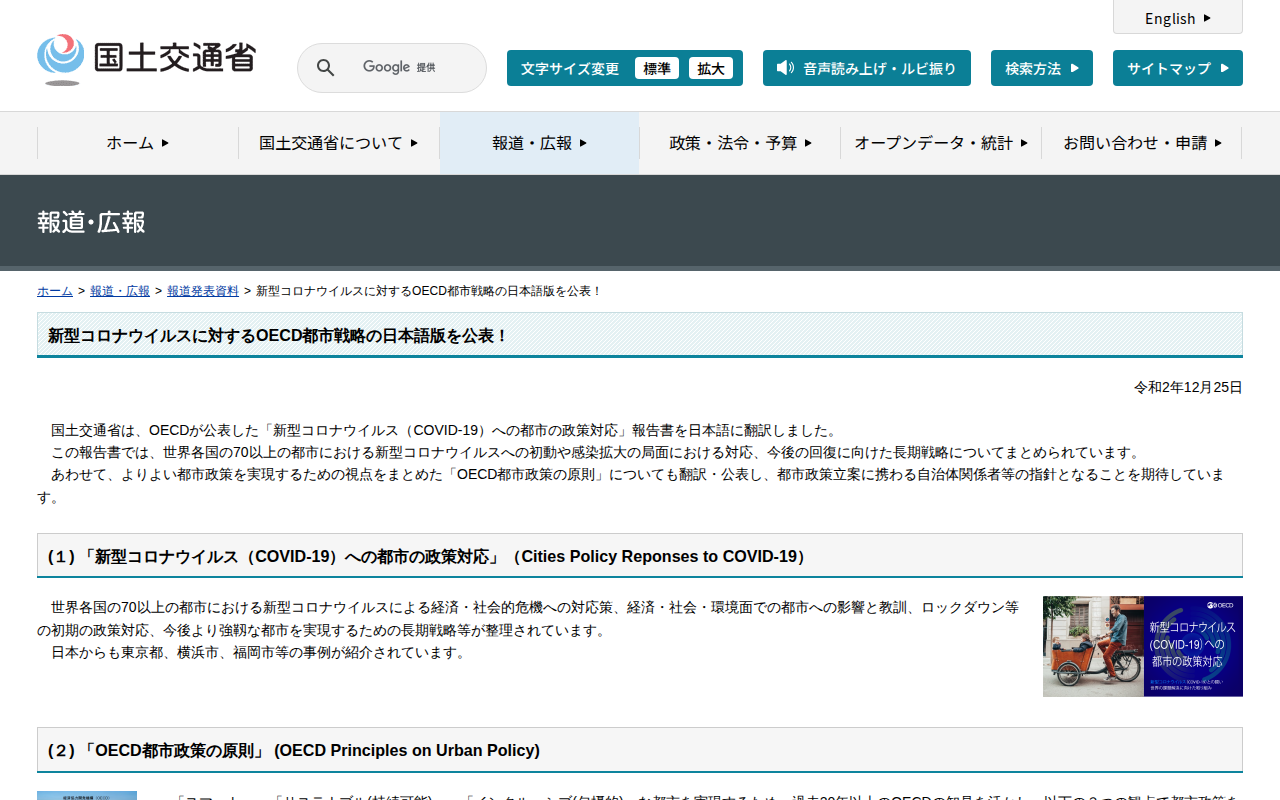Open the お問い合わせ・申請 menu item
1280x800 pixels.
click(1141, 143)
